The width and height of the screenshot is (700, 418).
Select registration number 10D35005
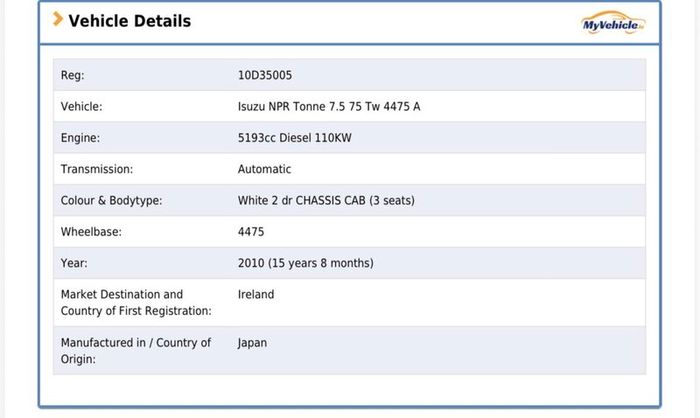click(265, 75)
